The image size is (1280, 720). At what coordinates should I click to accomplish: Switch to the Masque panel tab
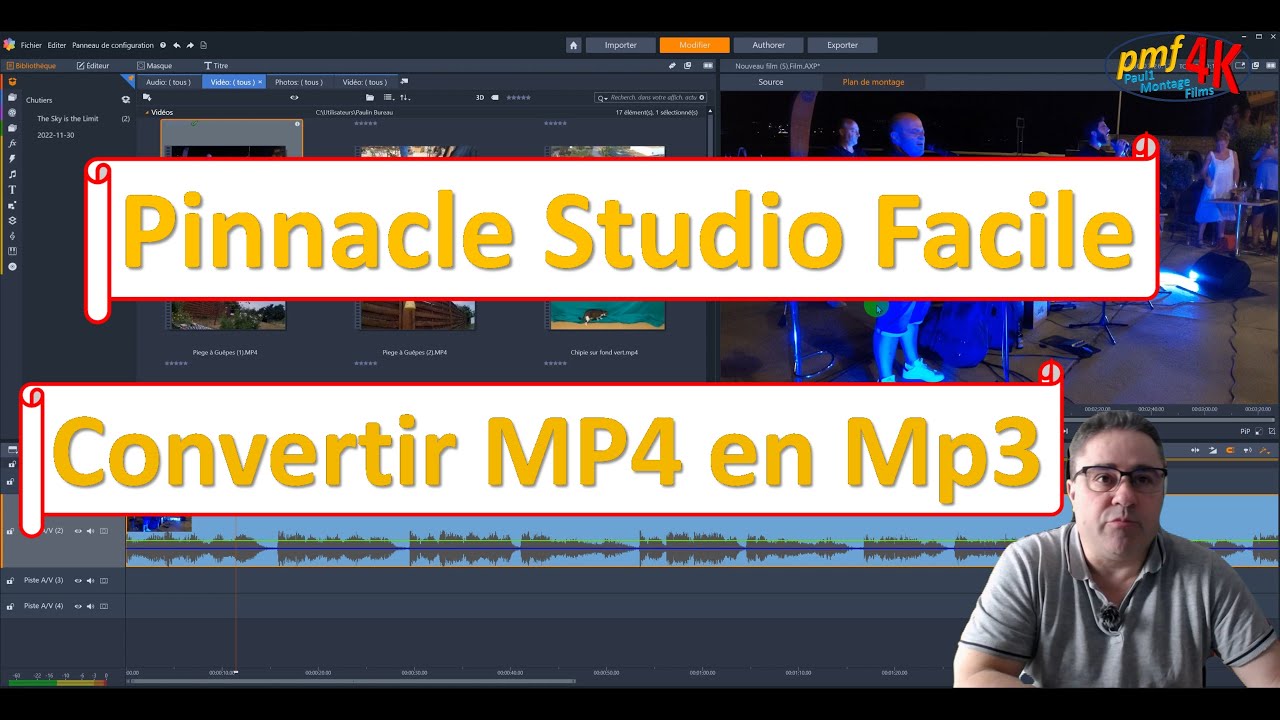point(155,66)
